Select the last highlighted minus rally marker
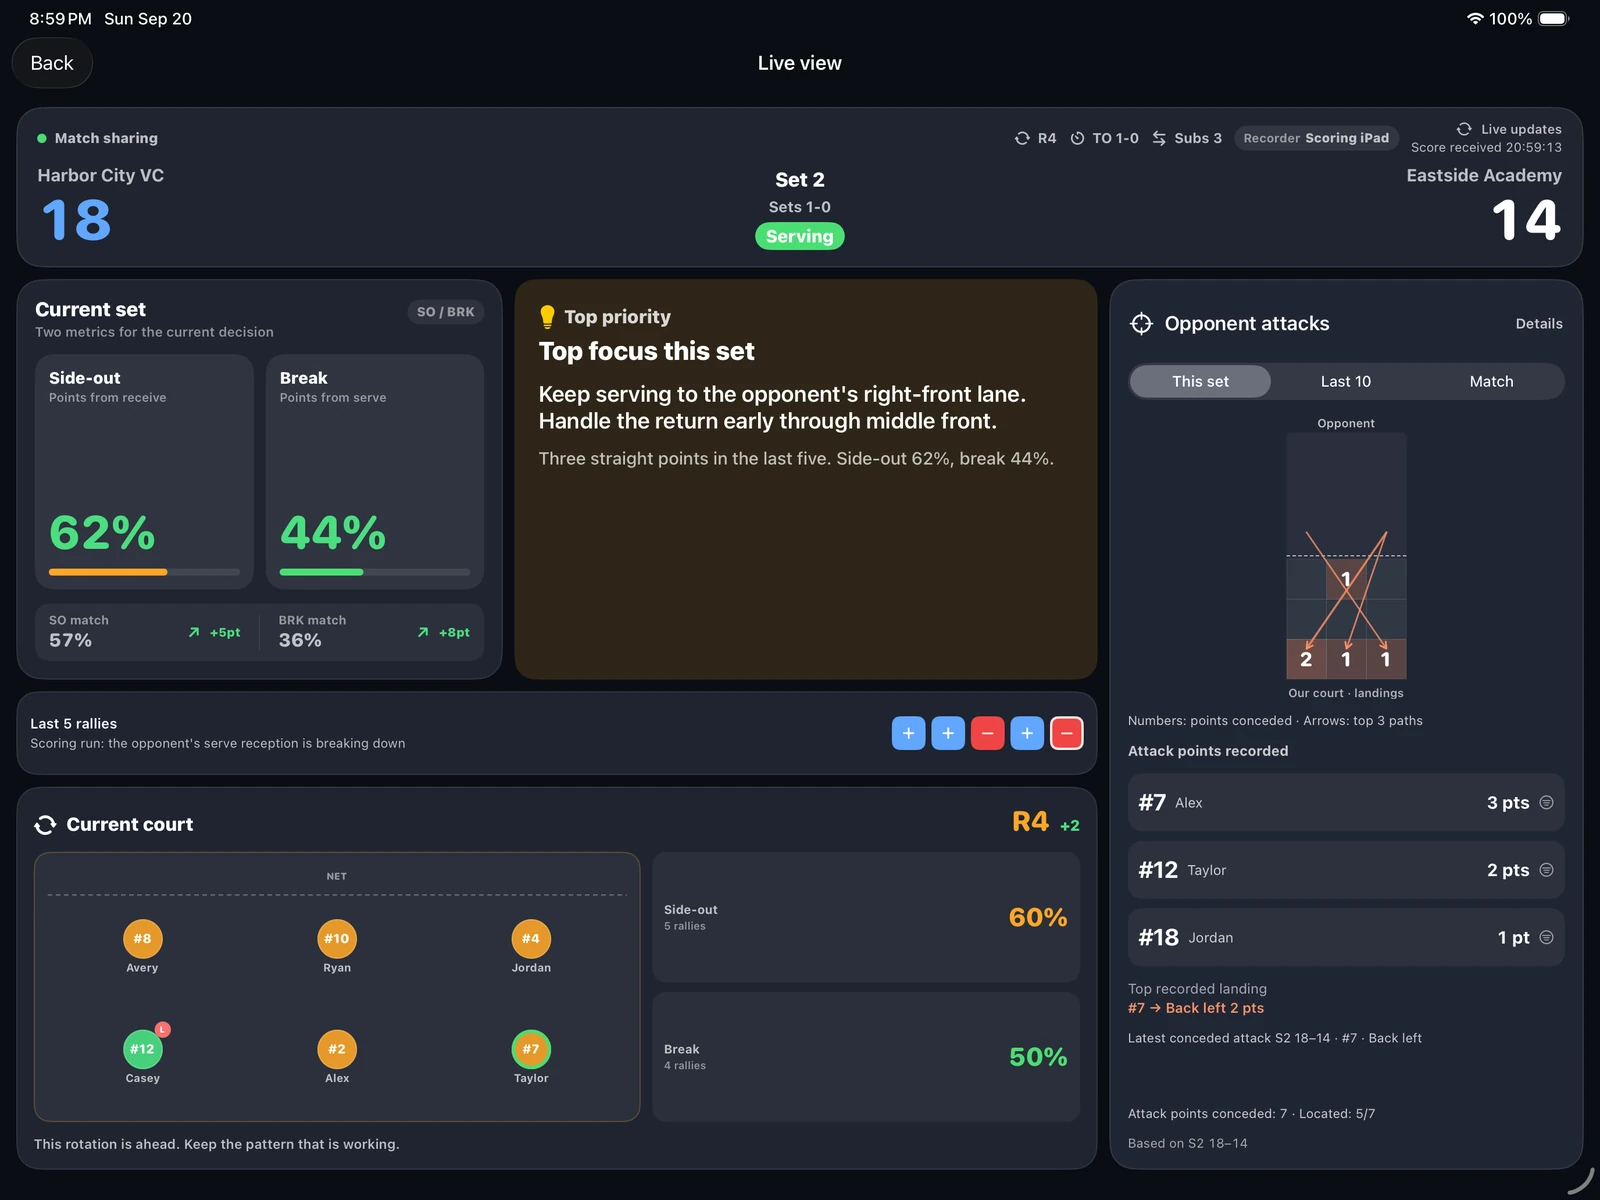 1066,733
